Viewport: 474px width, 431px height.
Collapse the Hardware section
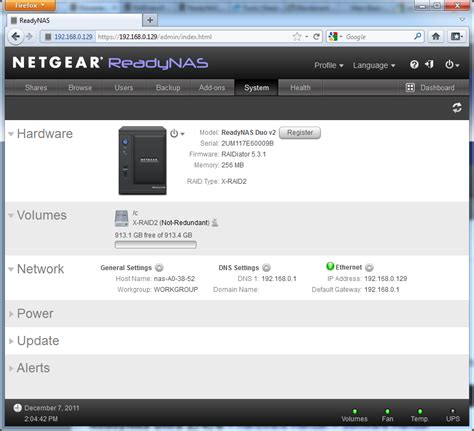pos(11,134)
